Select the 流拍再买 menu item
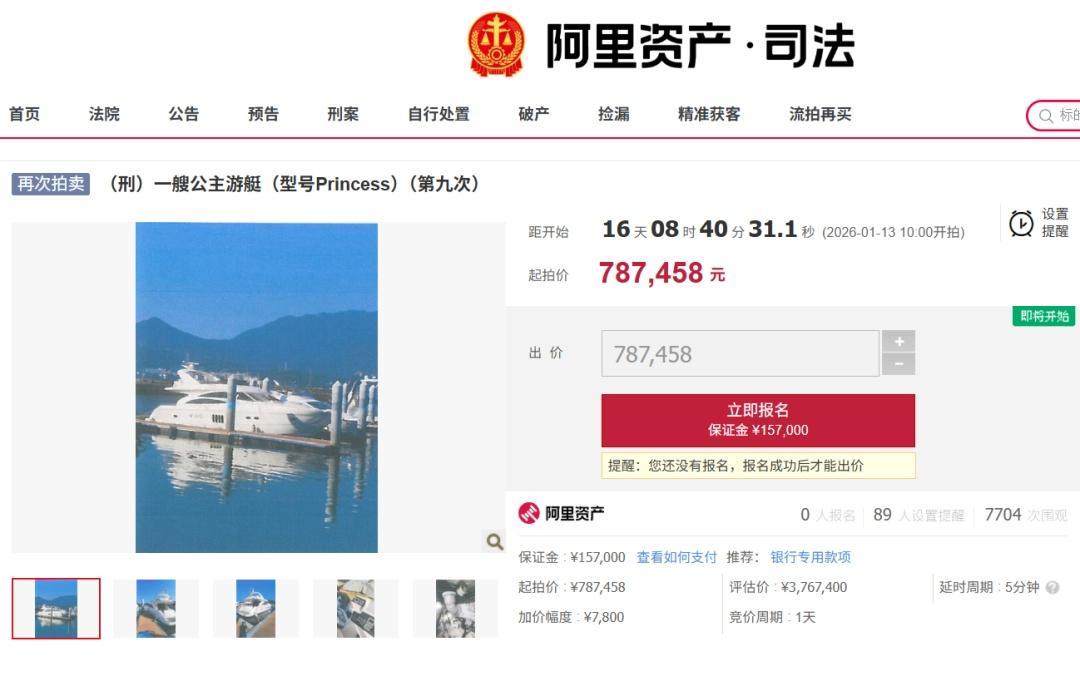This screenshot has height=676, width=1080. tap(820, 114)
